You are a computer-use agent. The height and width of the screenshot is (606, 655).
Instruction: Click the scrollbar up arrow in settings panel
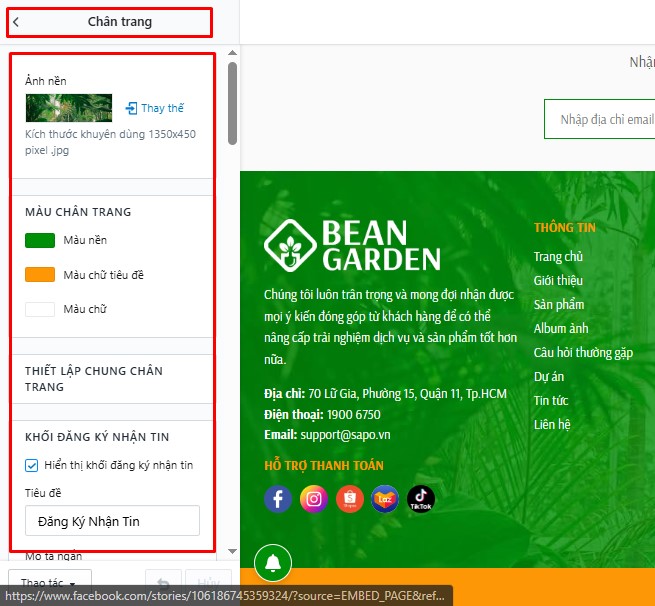pyautogui.click(x=233, y=53)
